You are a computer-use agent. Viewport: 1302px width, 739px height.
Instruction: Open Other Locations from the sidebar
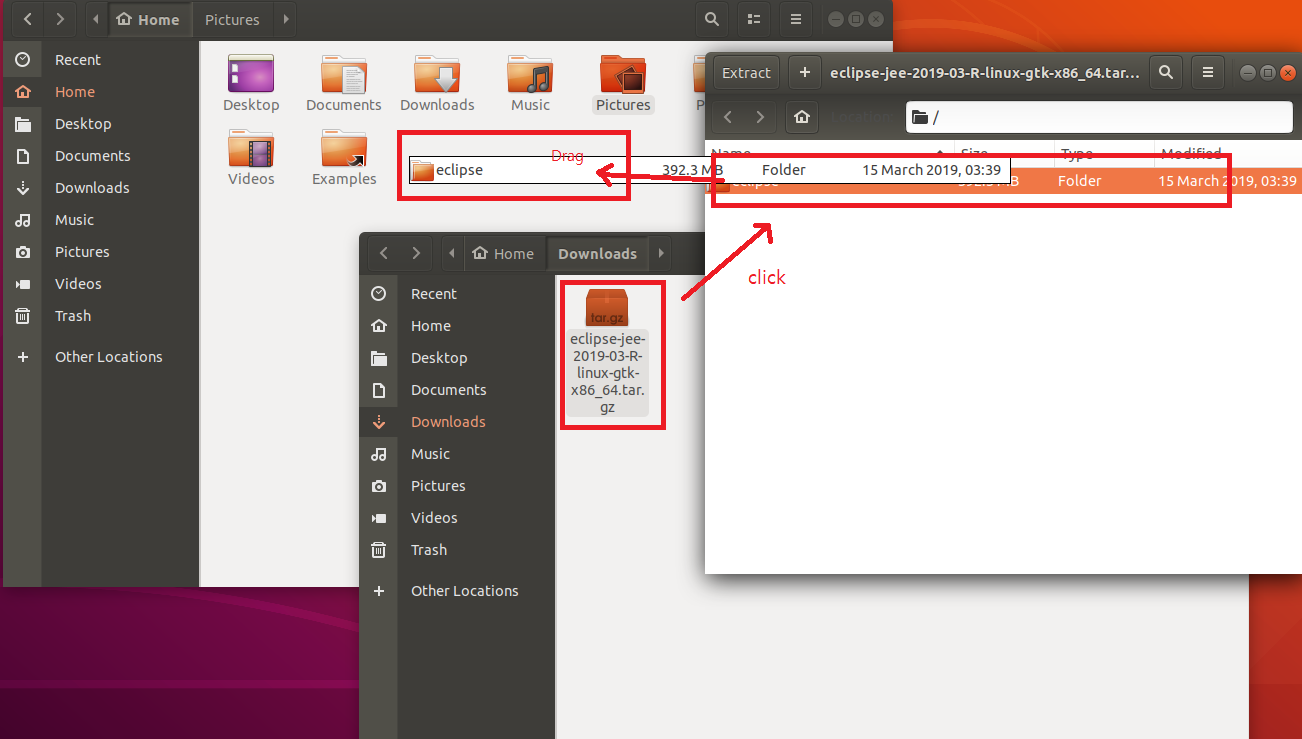coord(108,356)
